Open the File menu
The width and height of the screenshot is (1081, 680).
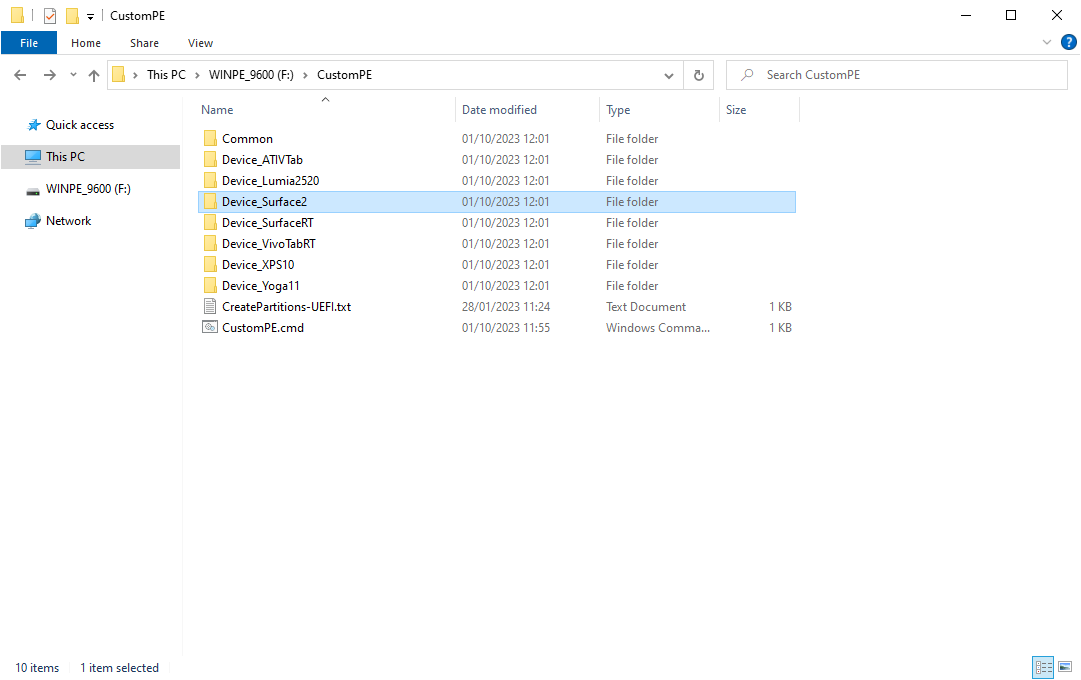click(x=29, y=43)
